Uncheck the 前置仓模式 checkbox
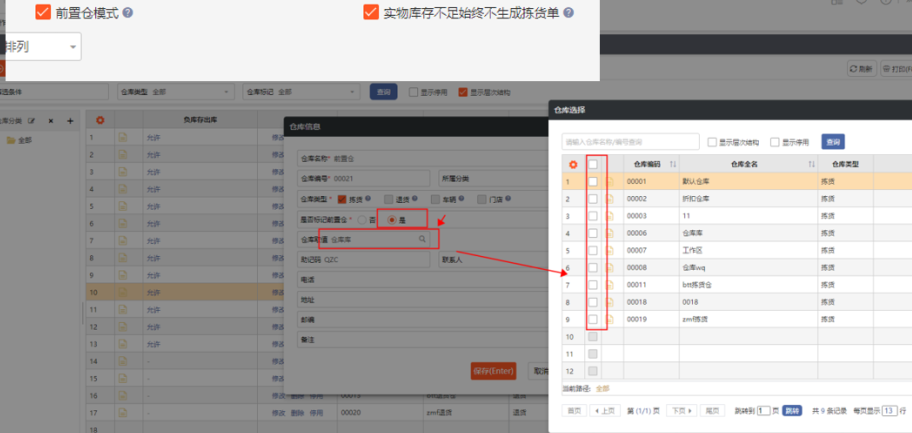The width and height of the screenshot is (912, 433). (43, 13)
